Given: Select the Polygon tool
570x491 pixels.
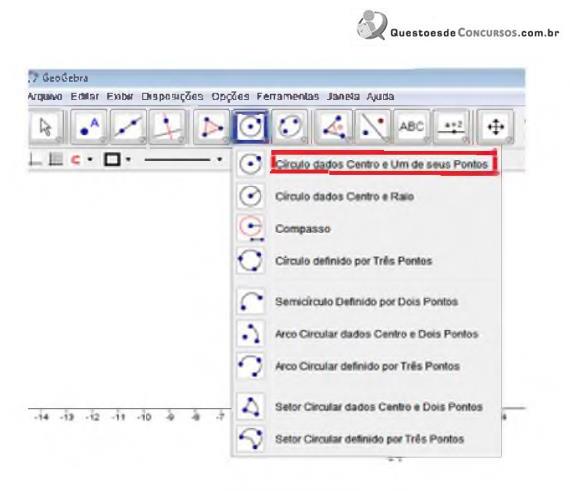Looking at the screenshot, I should coord(212,127).
